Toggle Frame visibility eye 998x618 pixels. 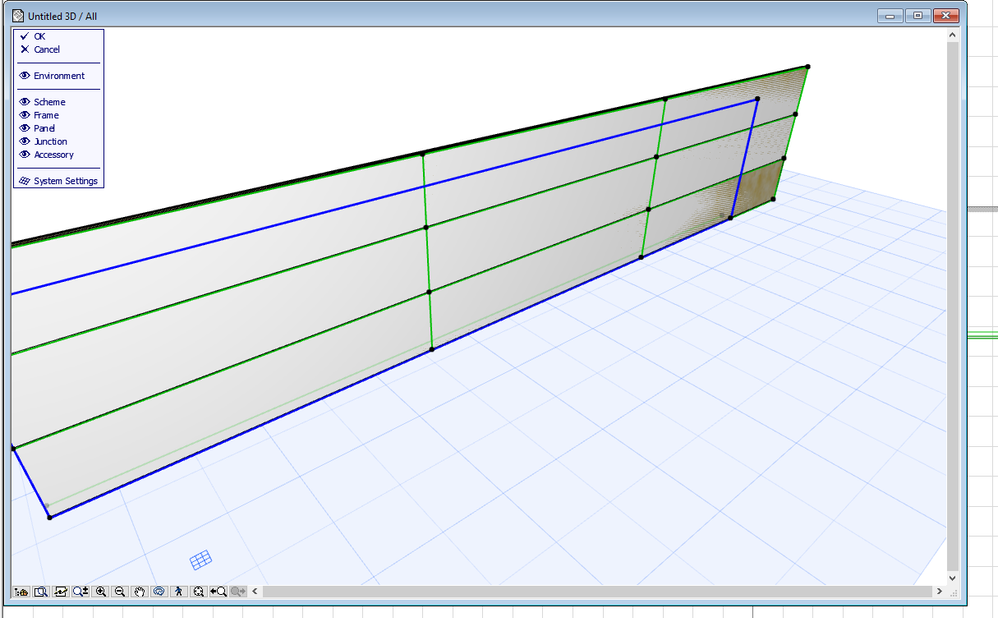25,115
